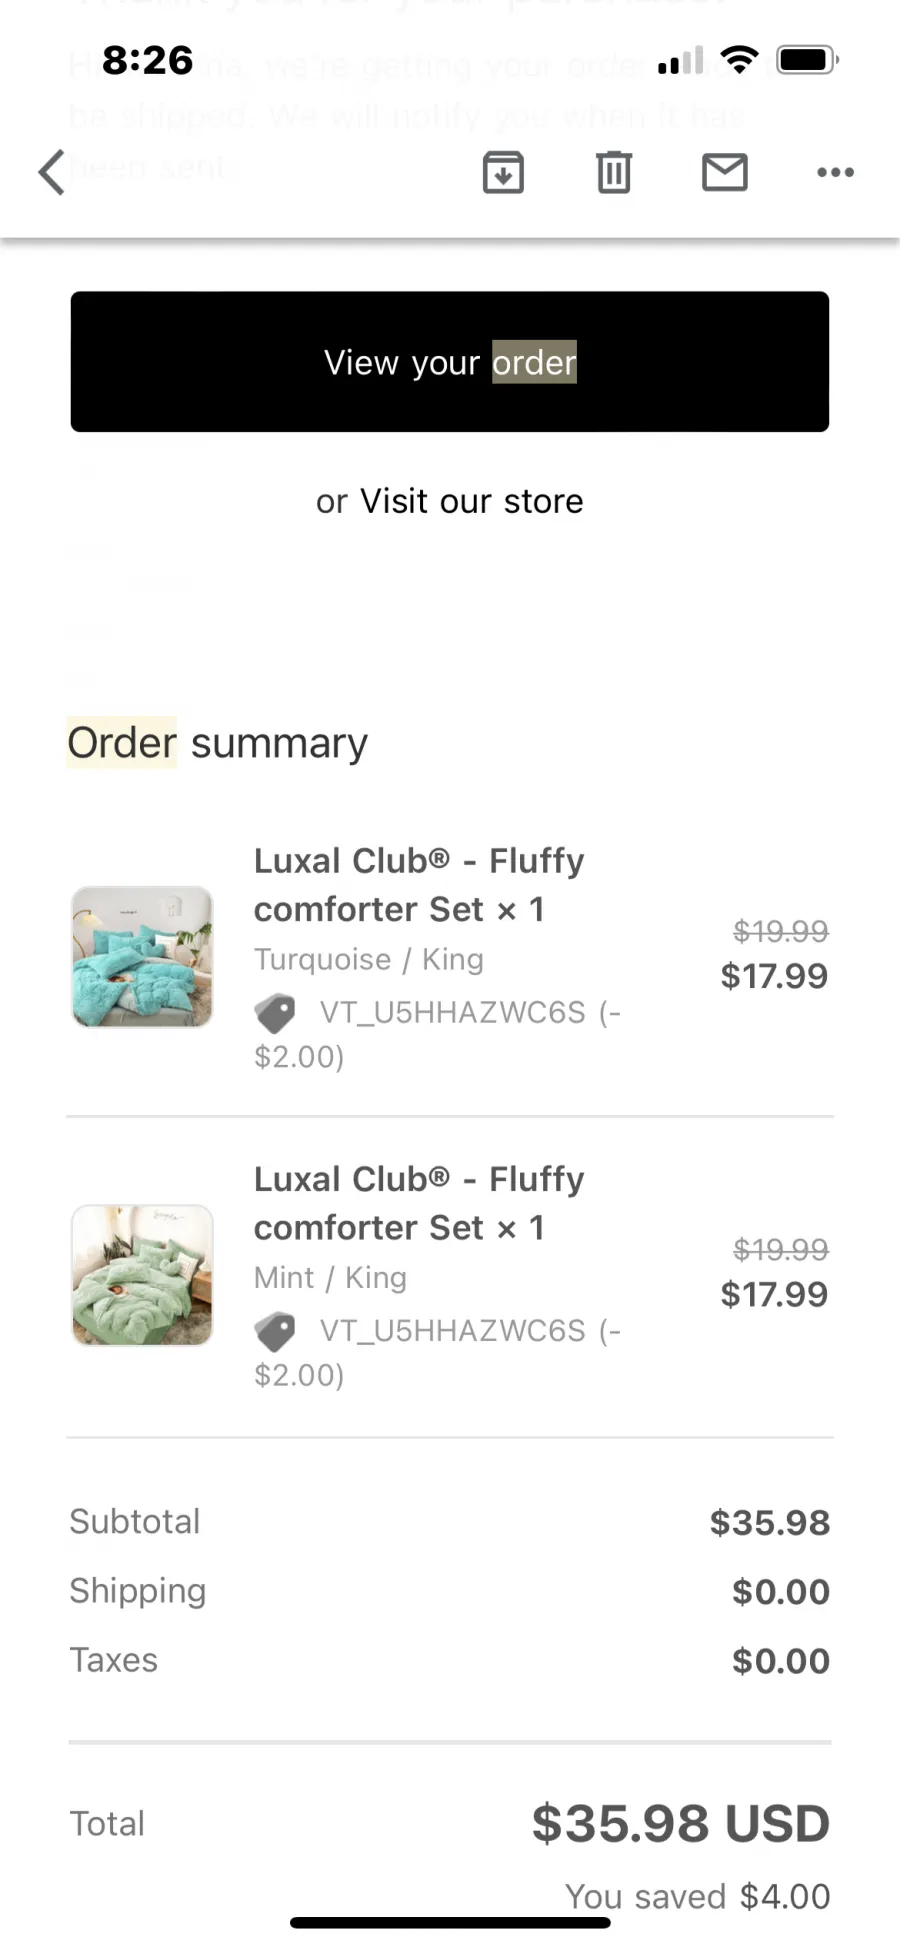Follow the Visit our store link
This screenshot has width=900, height=1947.
[472, 501]
